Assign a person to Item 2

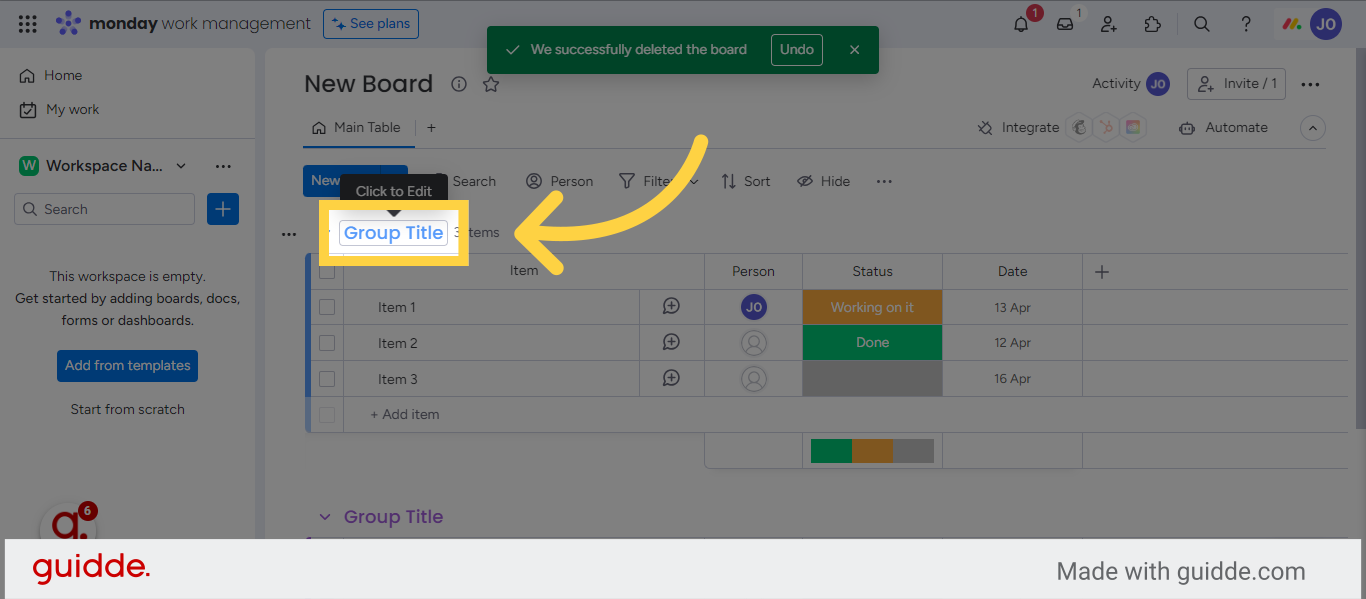pyautogui.click(x=754, y=343)
